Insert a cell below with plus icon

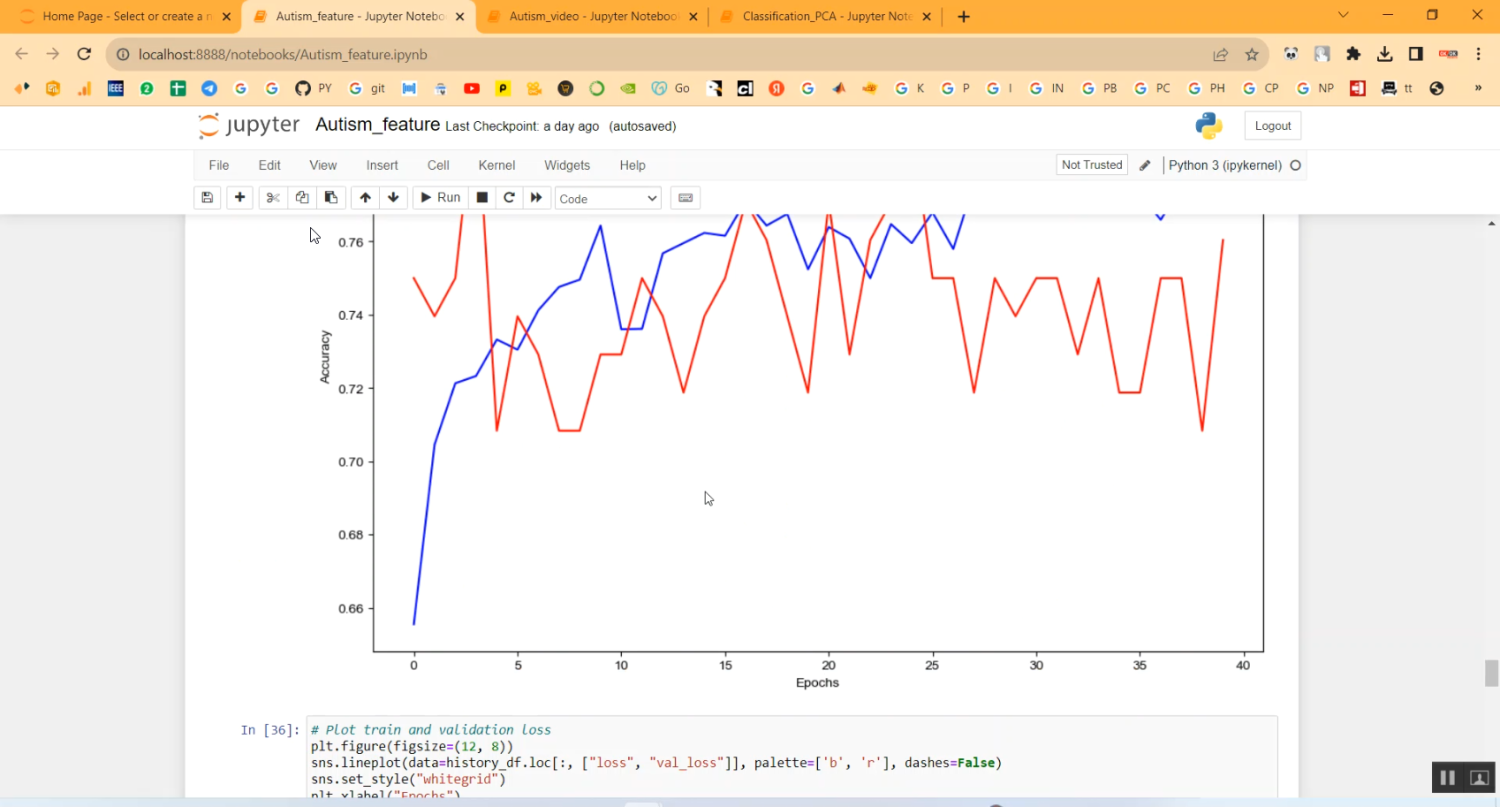240,198
